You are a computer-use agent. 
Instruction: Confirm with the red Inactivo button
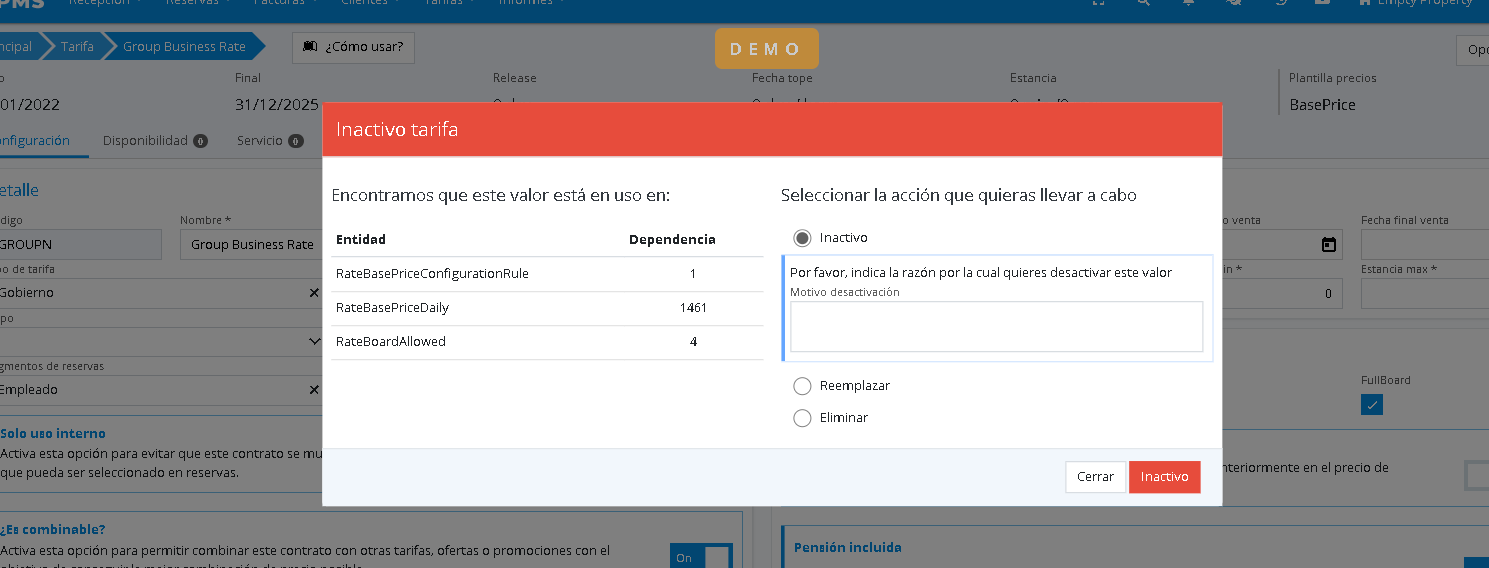click(x=1164, y=477)
